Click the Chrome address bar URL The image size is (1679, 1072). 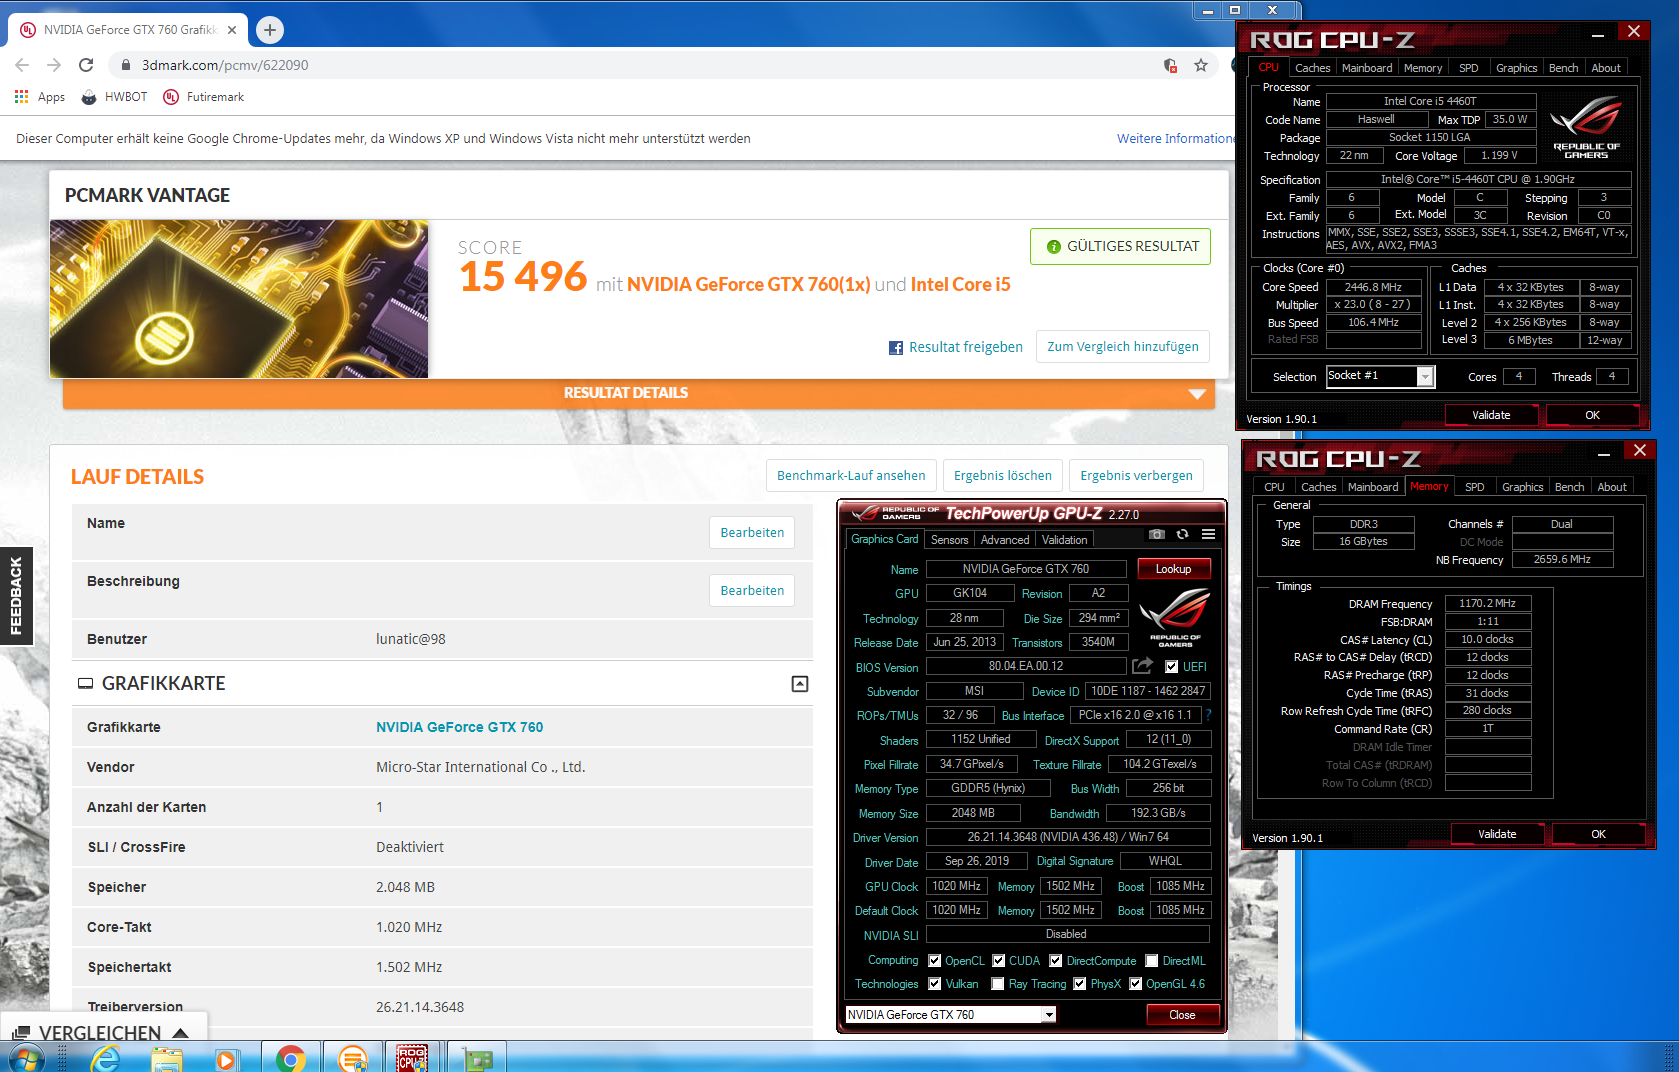click(x=225, y=65)
